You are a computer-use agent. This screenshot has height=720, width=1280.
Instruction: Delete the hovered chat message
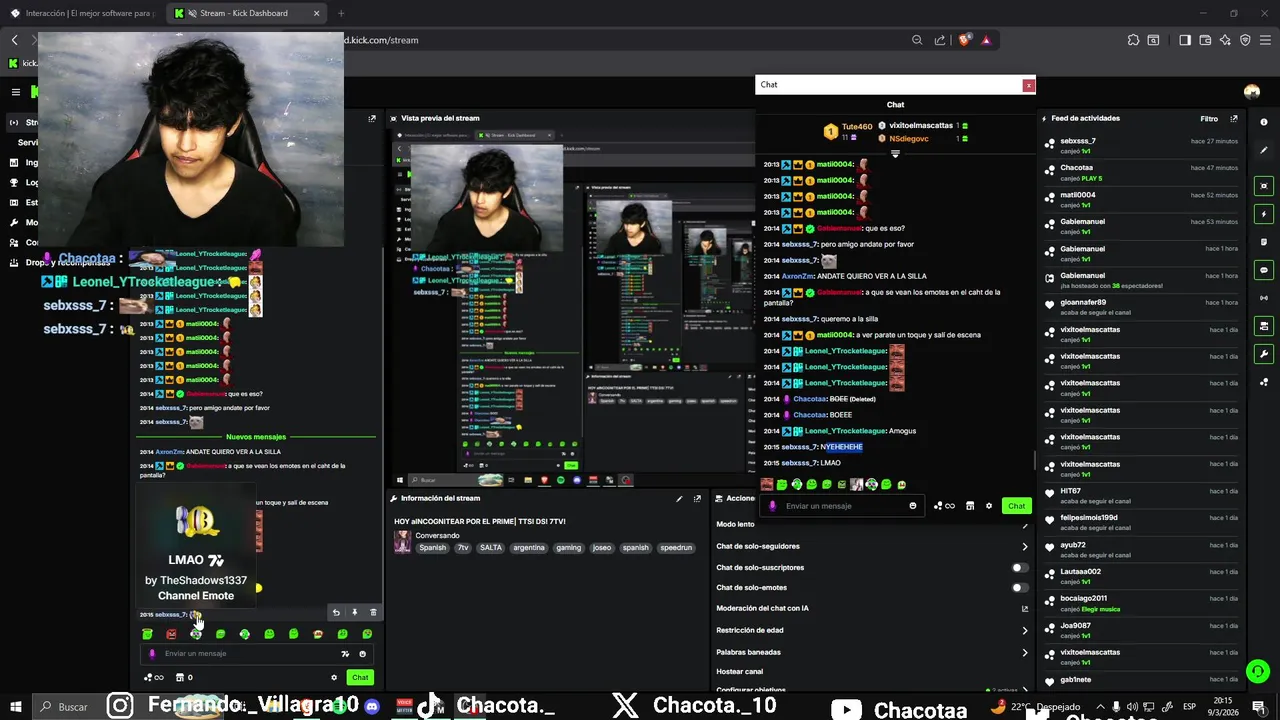click(x=373, y=612)
